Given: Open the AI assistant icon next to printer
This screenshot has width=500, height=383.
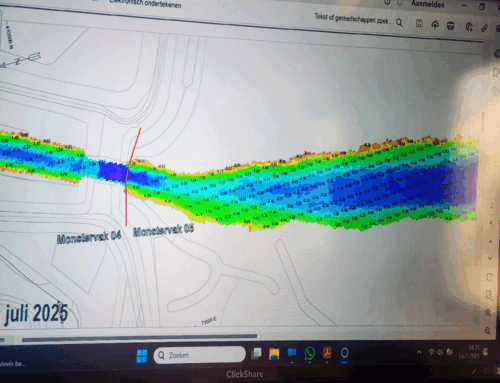Looking at the screenshot, I should point(469,27).
